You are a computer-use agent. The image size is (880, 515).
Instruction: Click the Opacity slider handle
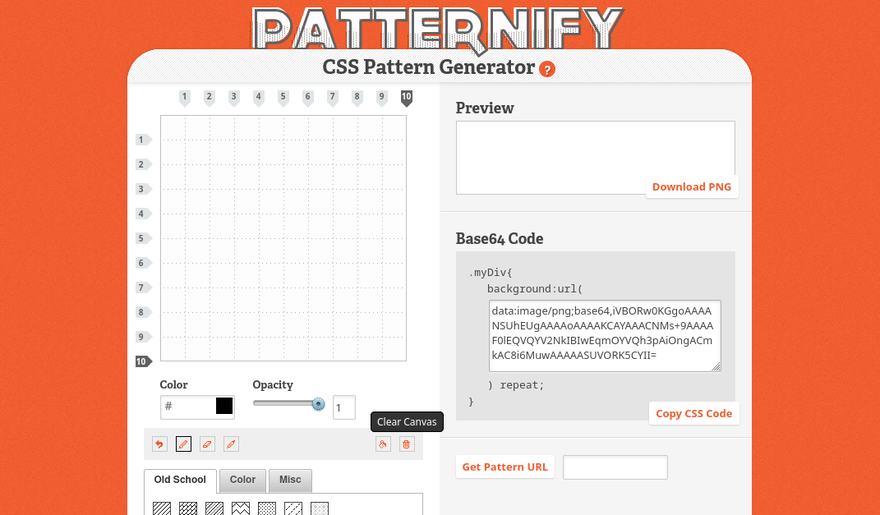coord(318,403)
